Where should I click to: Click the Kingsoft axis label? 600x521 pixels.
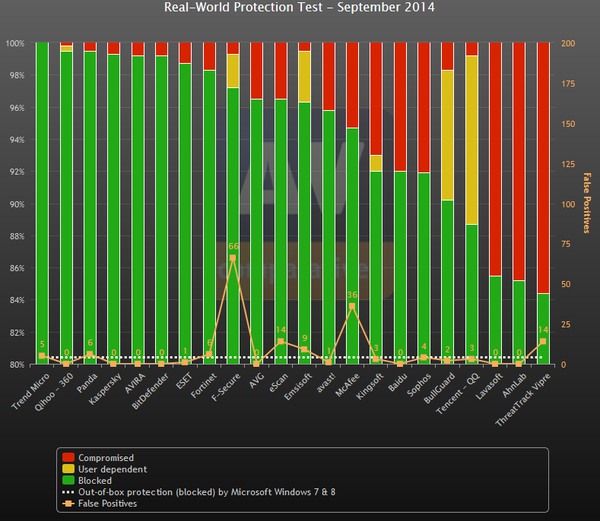[369, 386]
